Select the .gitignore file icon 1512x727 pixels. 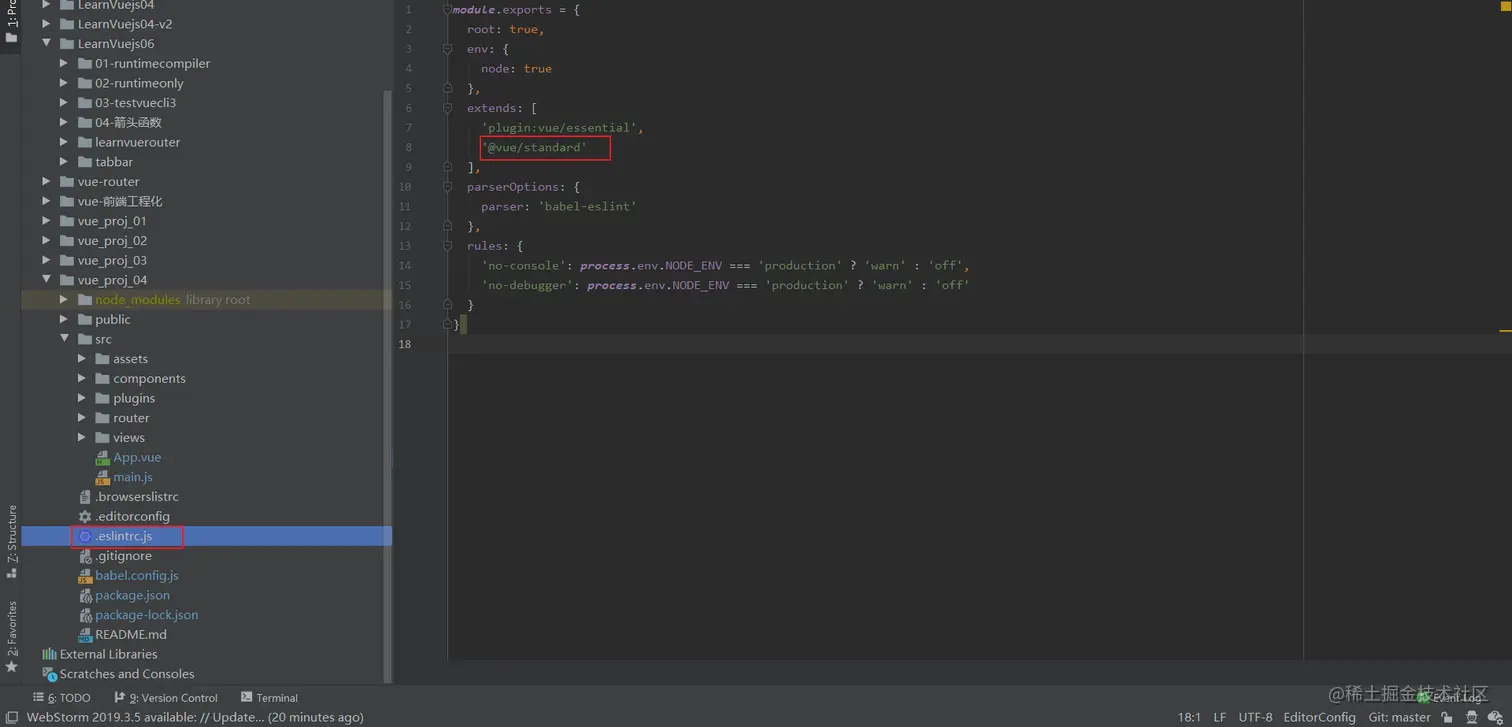click(85, 556)
